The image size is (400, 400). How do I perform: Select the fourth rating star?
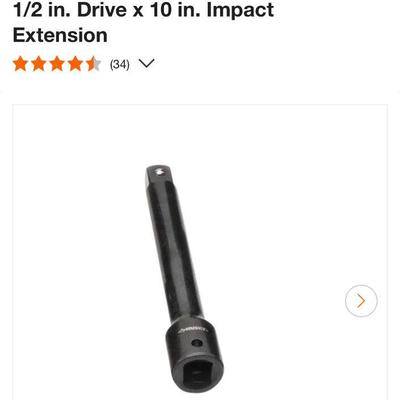click(x=75, y=64)
